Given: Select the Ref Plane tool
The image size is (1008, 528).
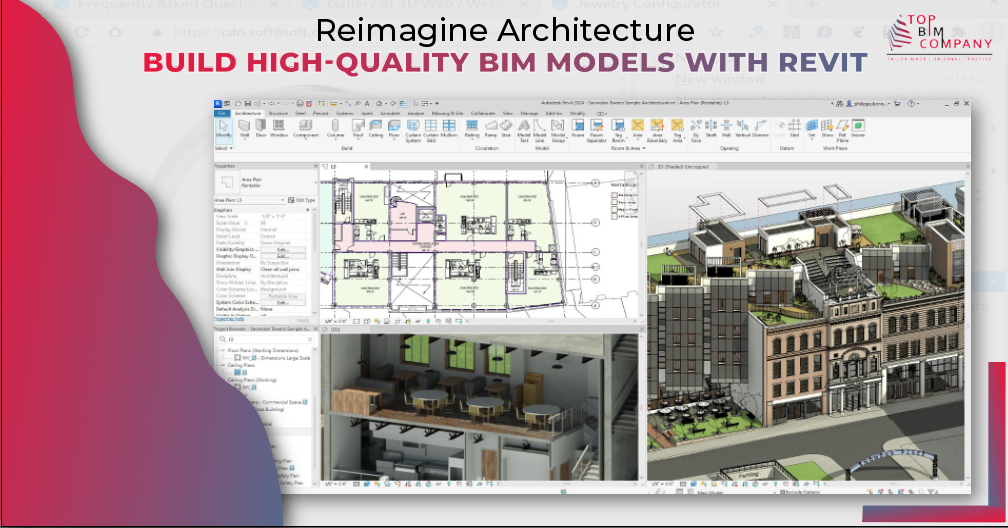Looking at the screenshot, I should (843, 131).
